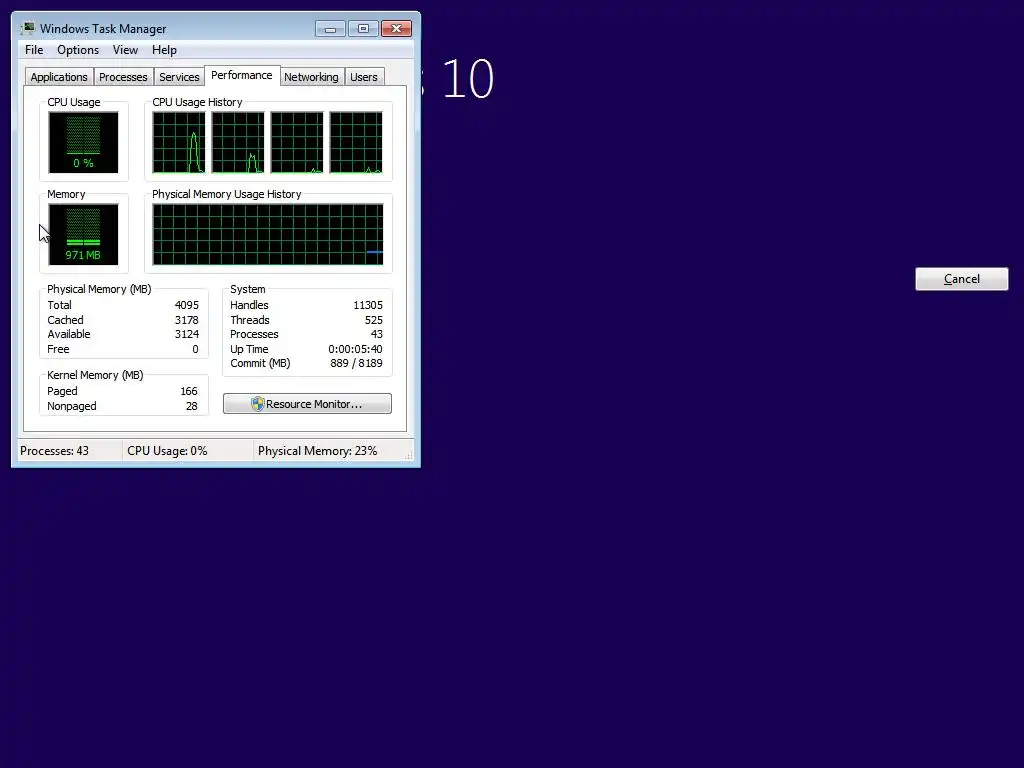Click status bar text 'Physical Memory: 23%'
The image size is (1024, 768).
[317, 451]
